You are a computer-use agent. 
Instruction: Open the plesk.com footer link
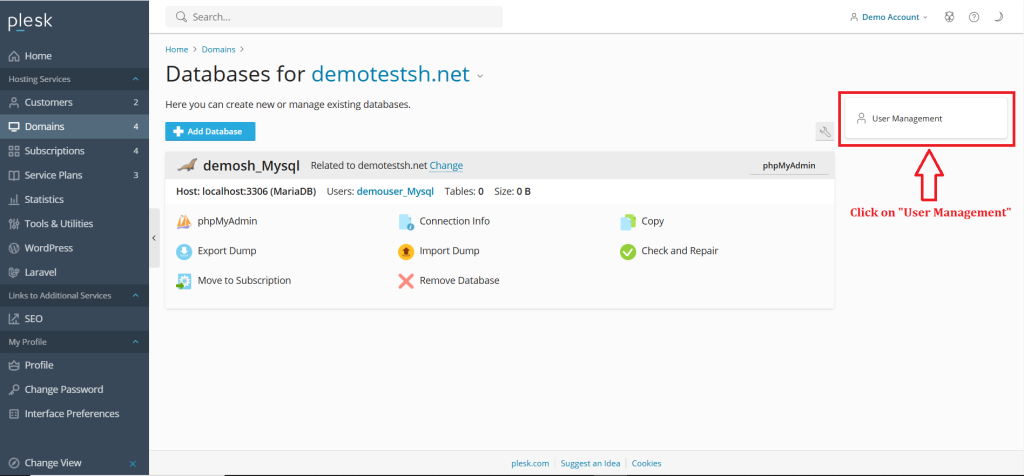point(530,464)
